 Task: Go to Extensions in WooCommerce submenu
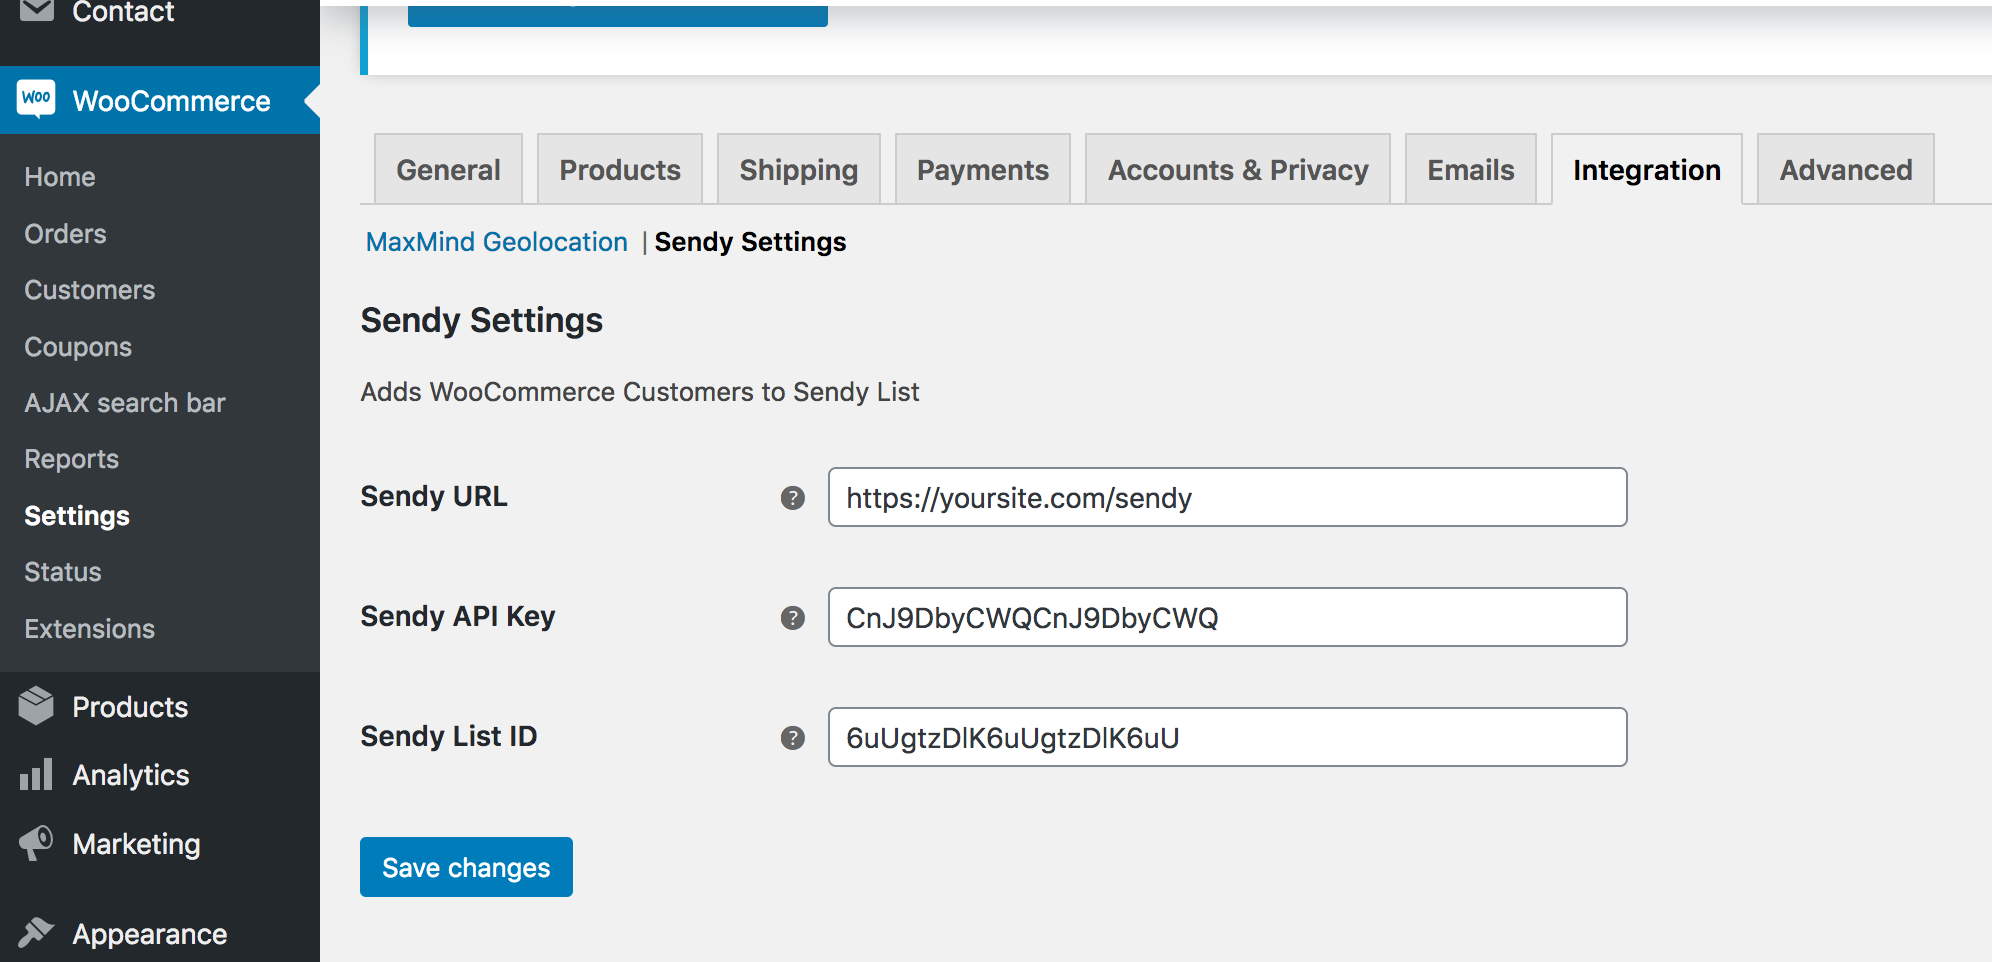(x=90, y=629)
